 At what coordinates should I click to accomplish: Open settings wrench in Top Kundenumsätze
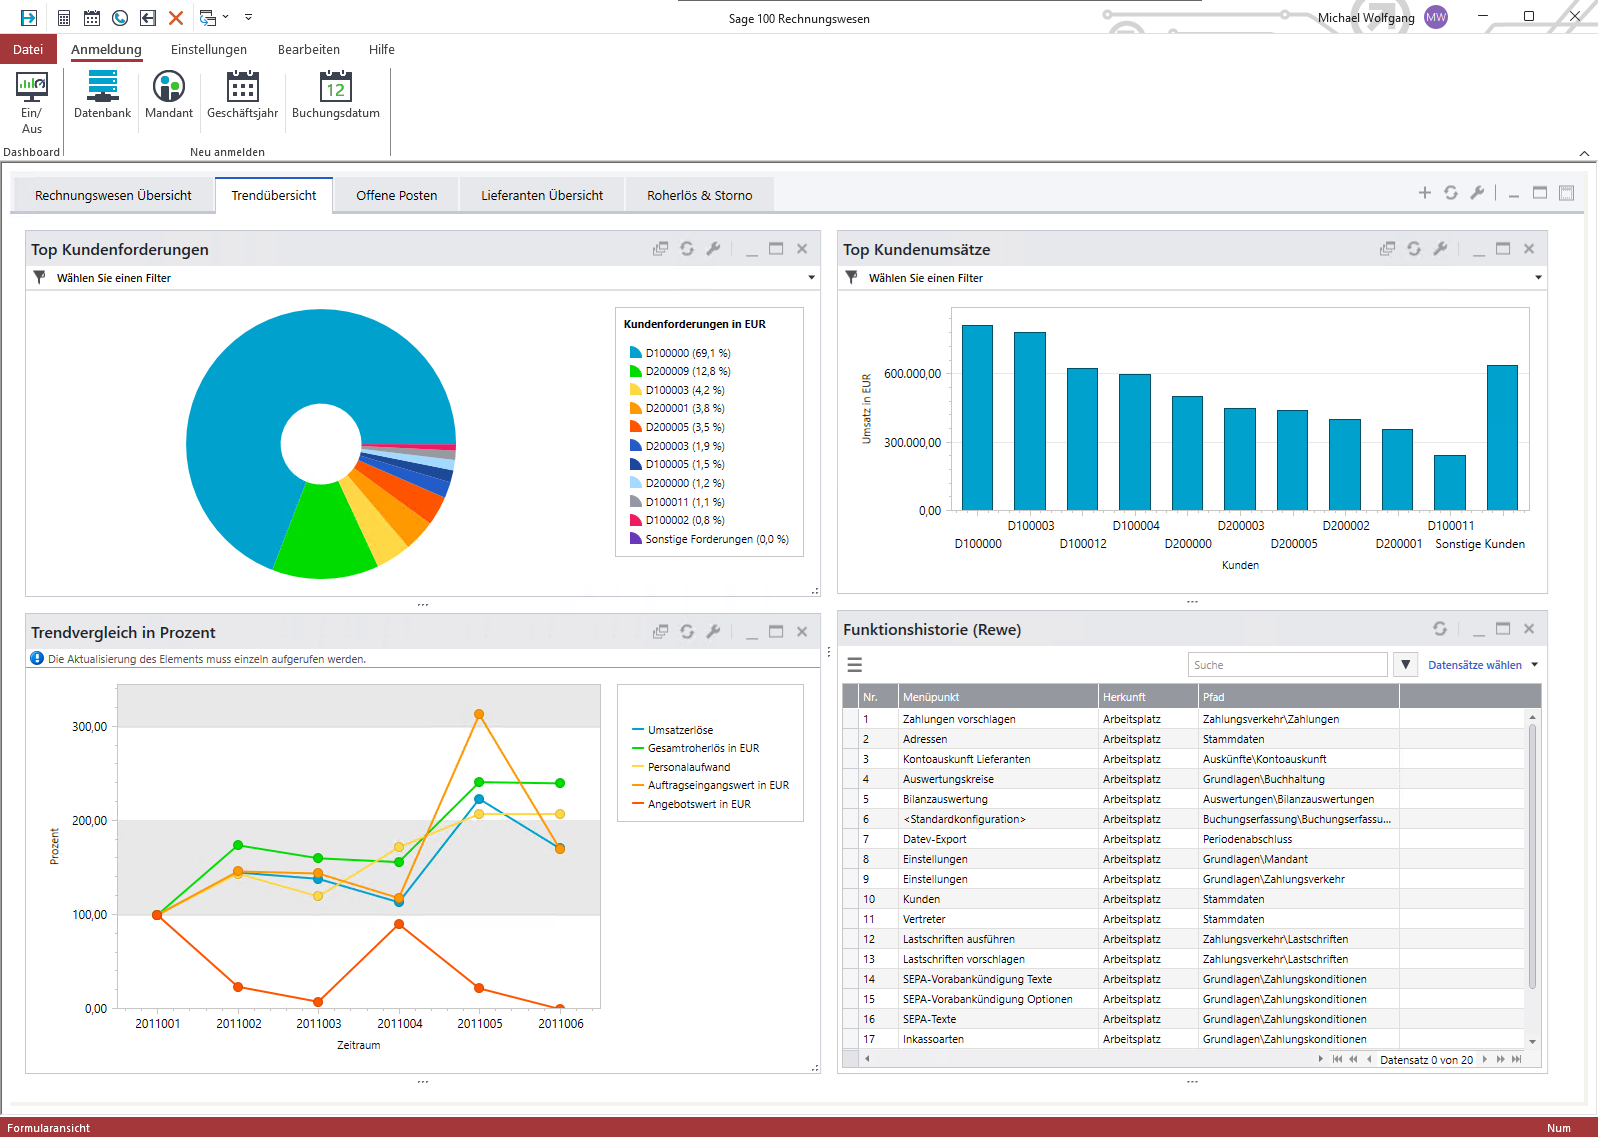[x=1440, y=249]
